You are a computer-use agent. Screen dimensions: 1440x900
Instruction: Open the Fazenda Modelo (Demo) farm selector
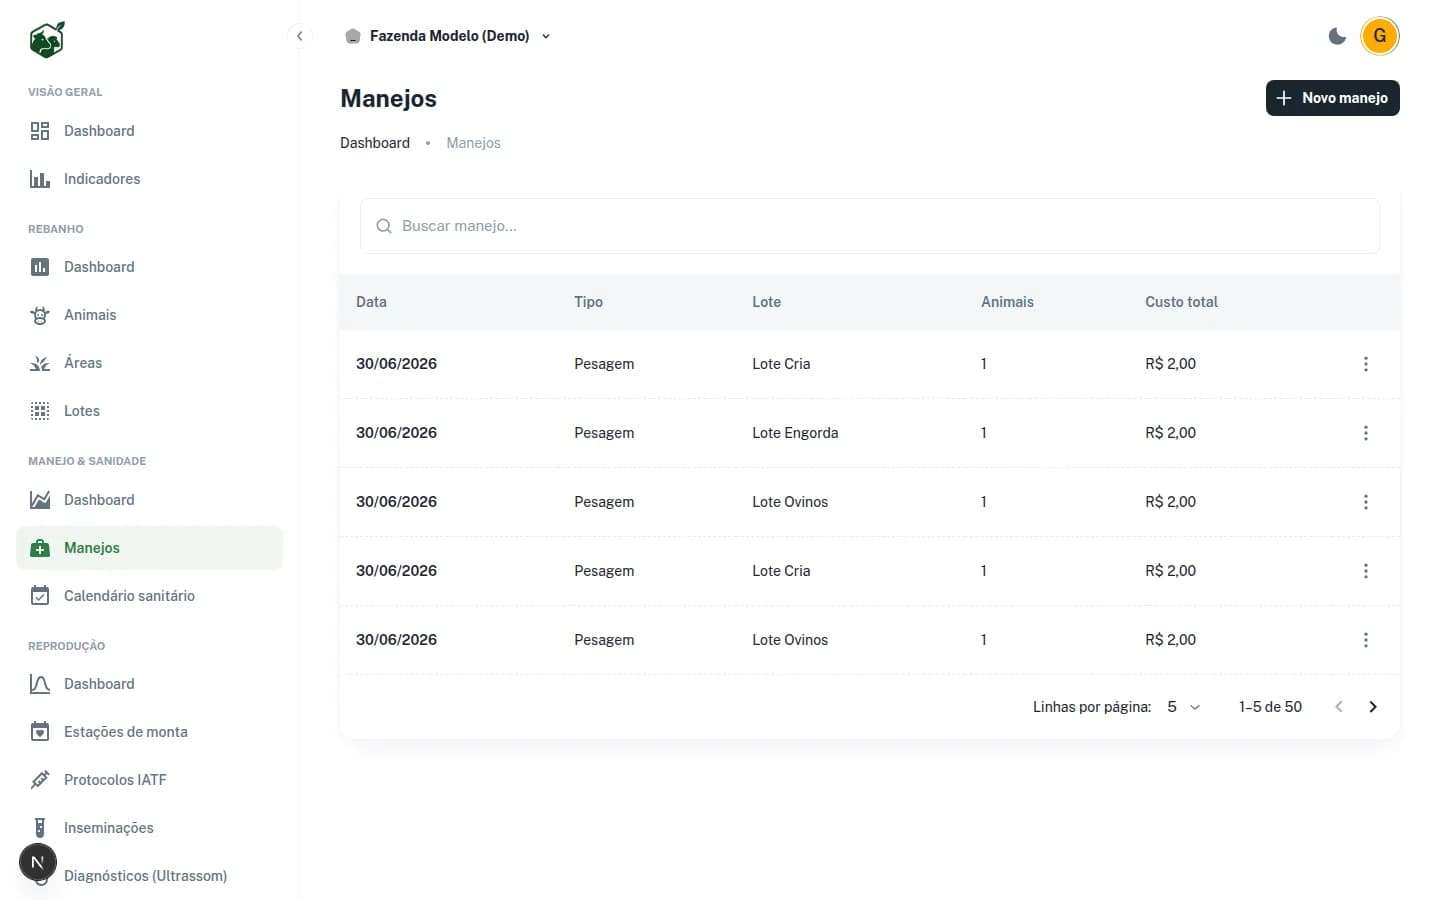[448, 36]
